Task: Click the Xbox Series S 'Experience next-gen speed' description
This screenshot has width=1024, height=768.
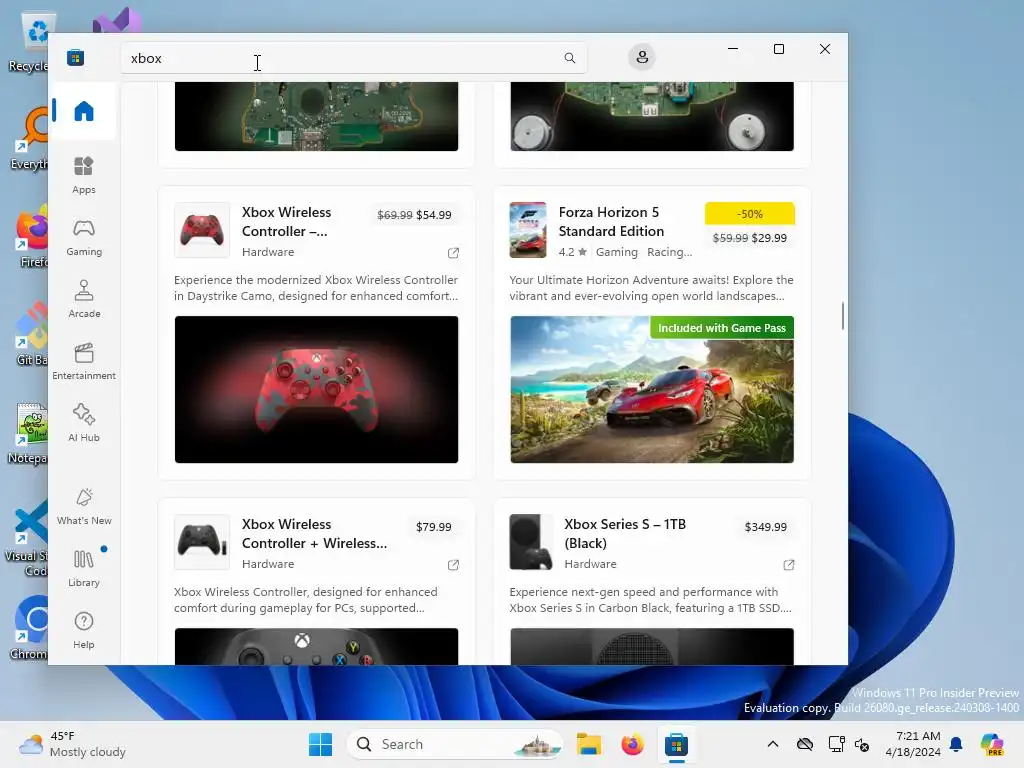Action: coord(650,600)
